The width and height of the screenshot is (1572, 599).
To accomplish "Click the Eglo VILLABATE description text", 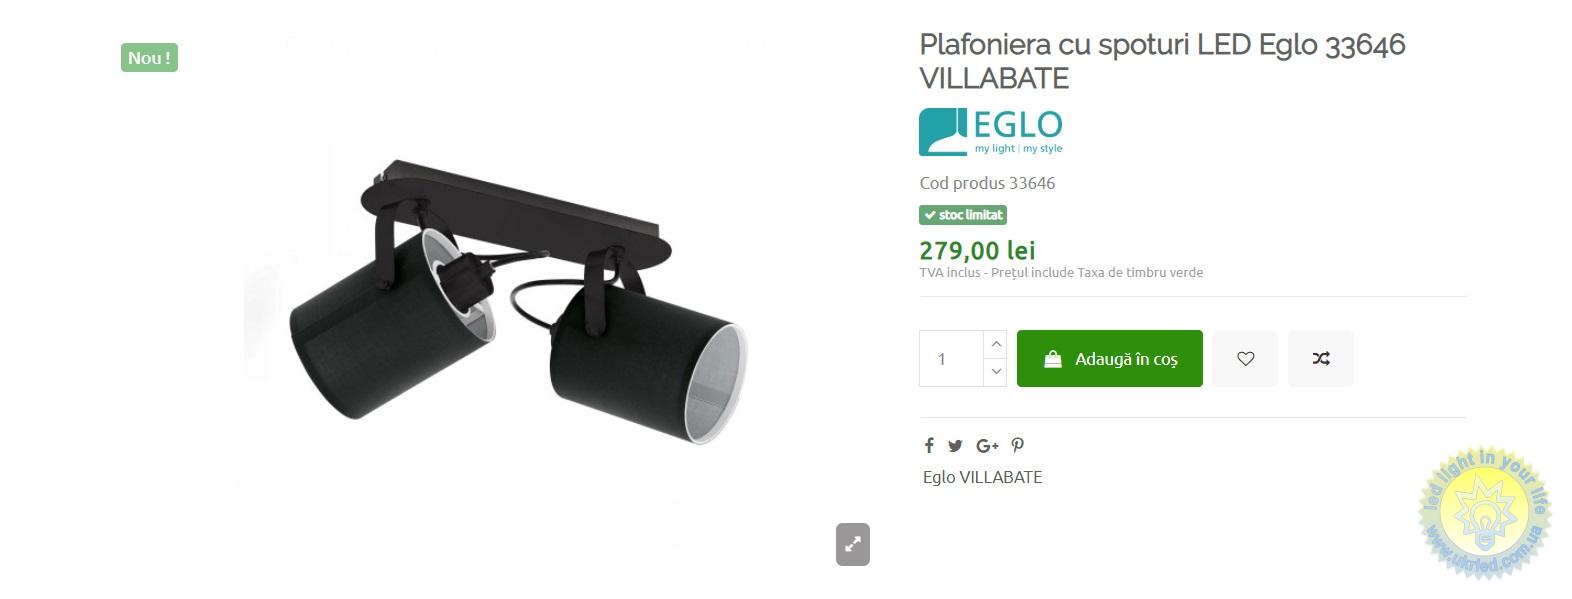I will tap(982, 477).
